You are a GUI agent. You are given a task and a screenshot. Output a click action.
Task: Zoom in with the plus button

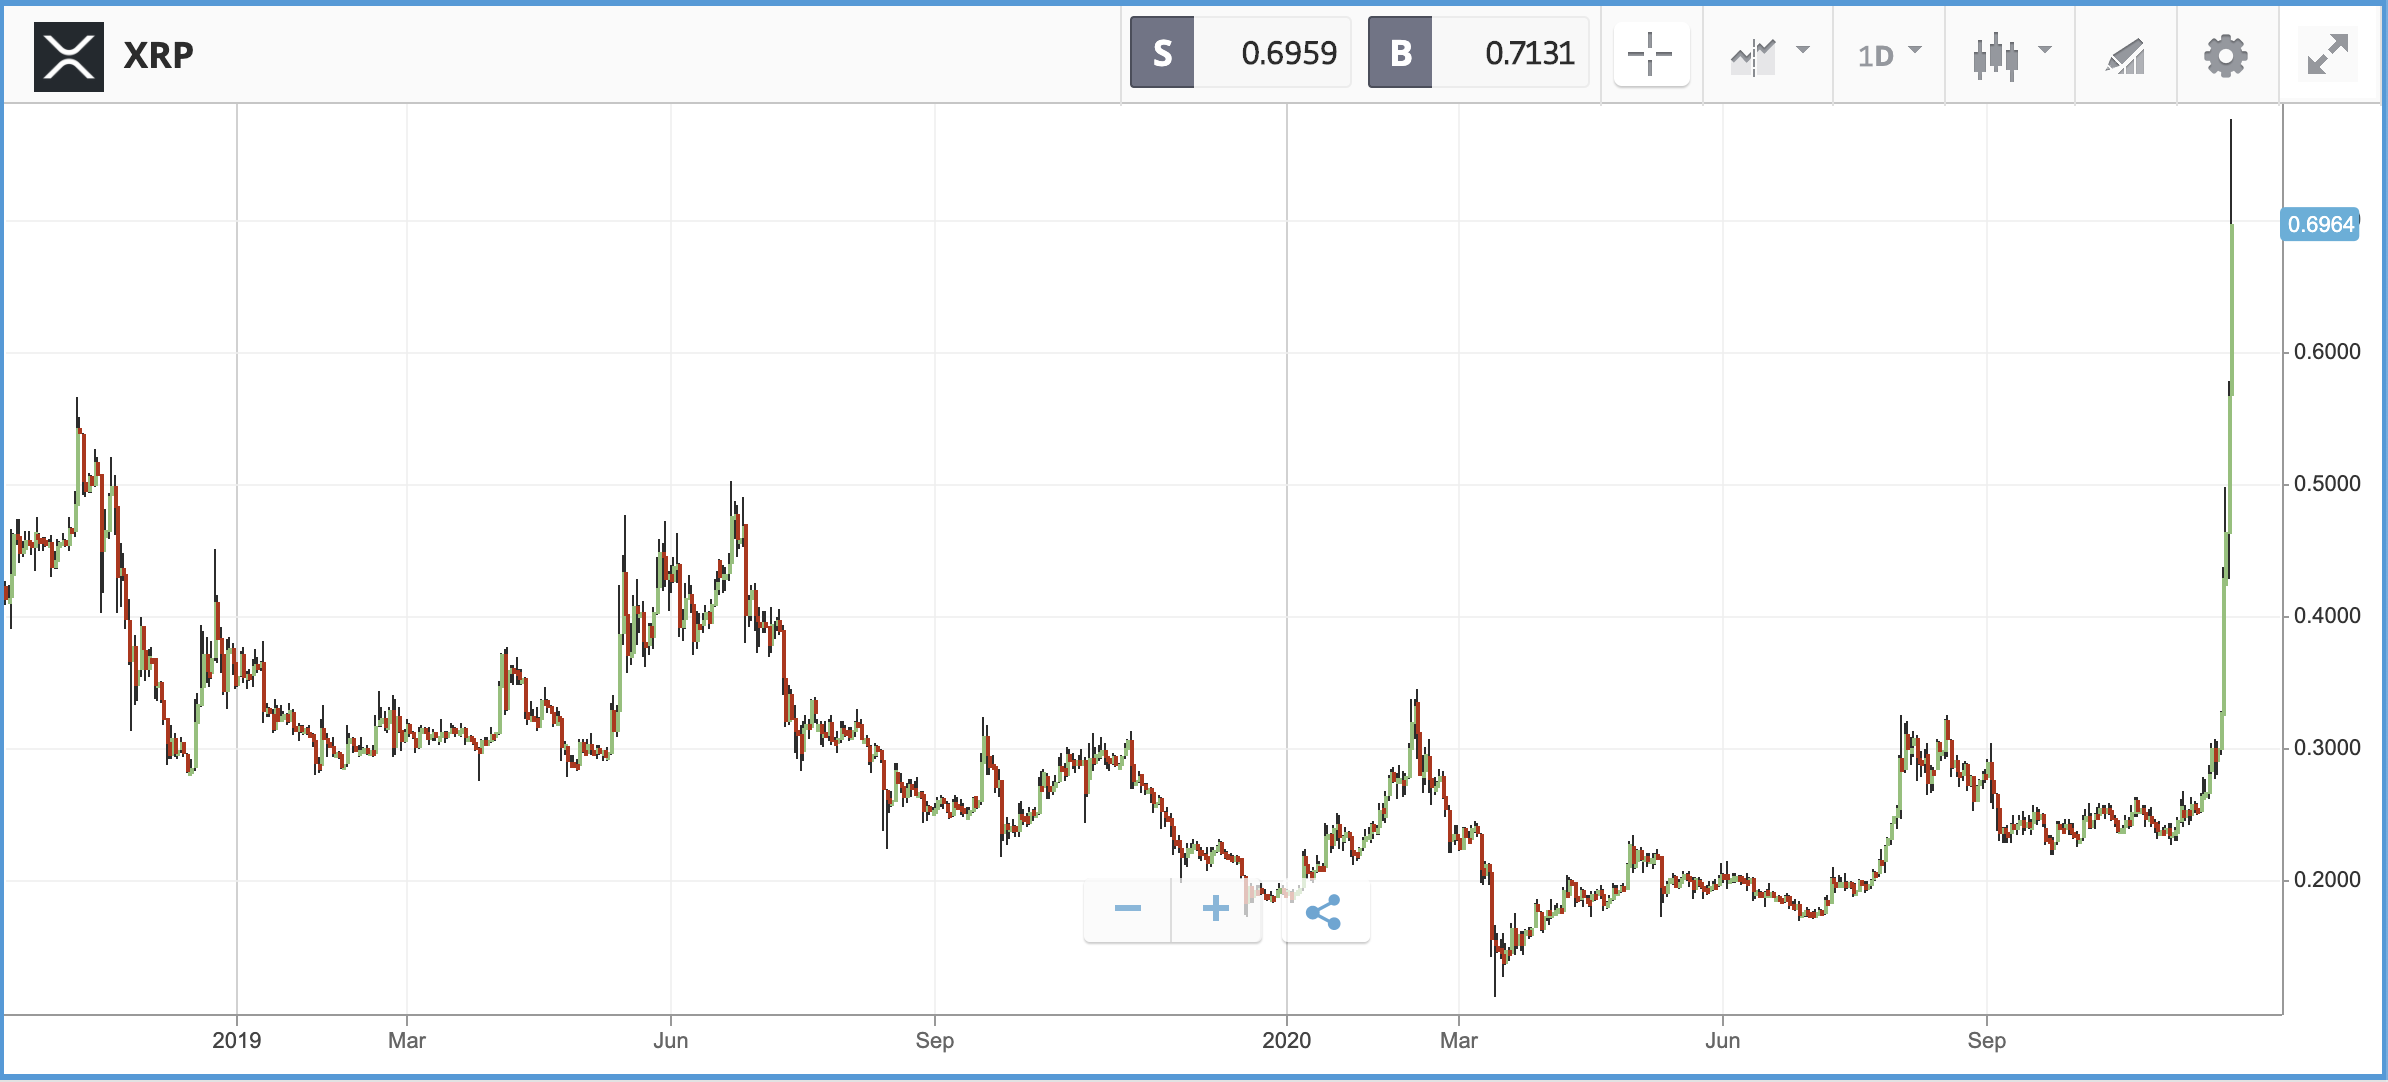click(1216, 908)
